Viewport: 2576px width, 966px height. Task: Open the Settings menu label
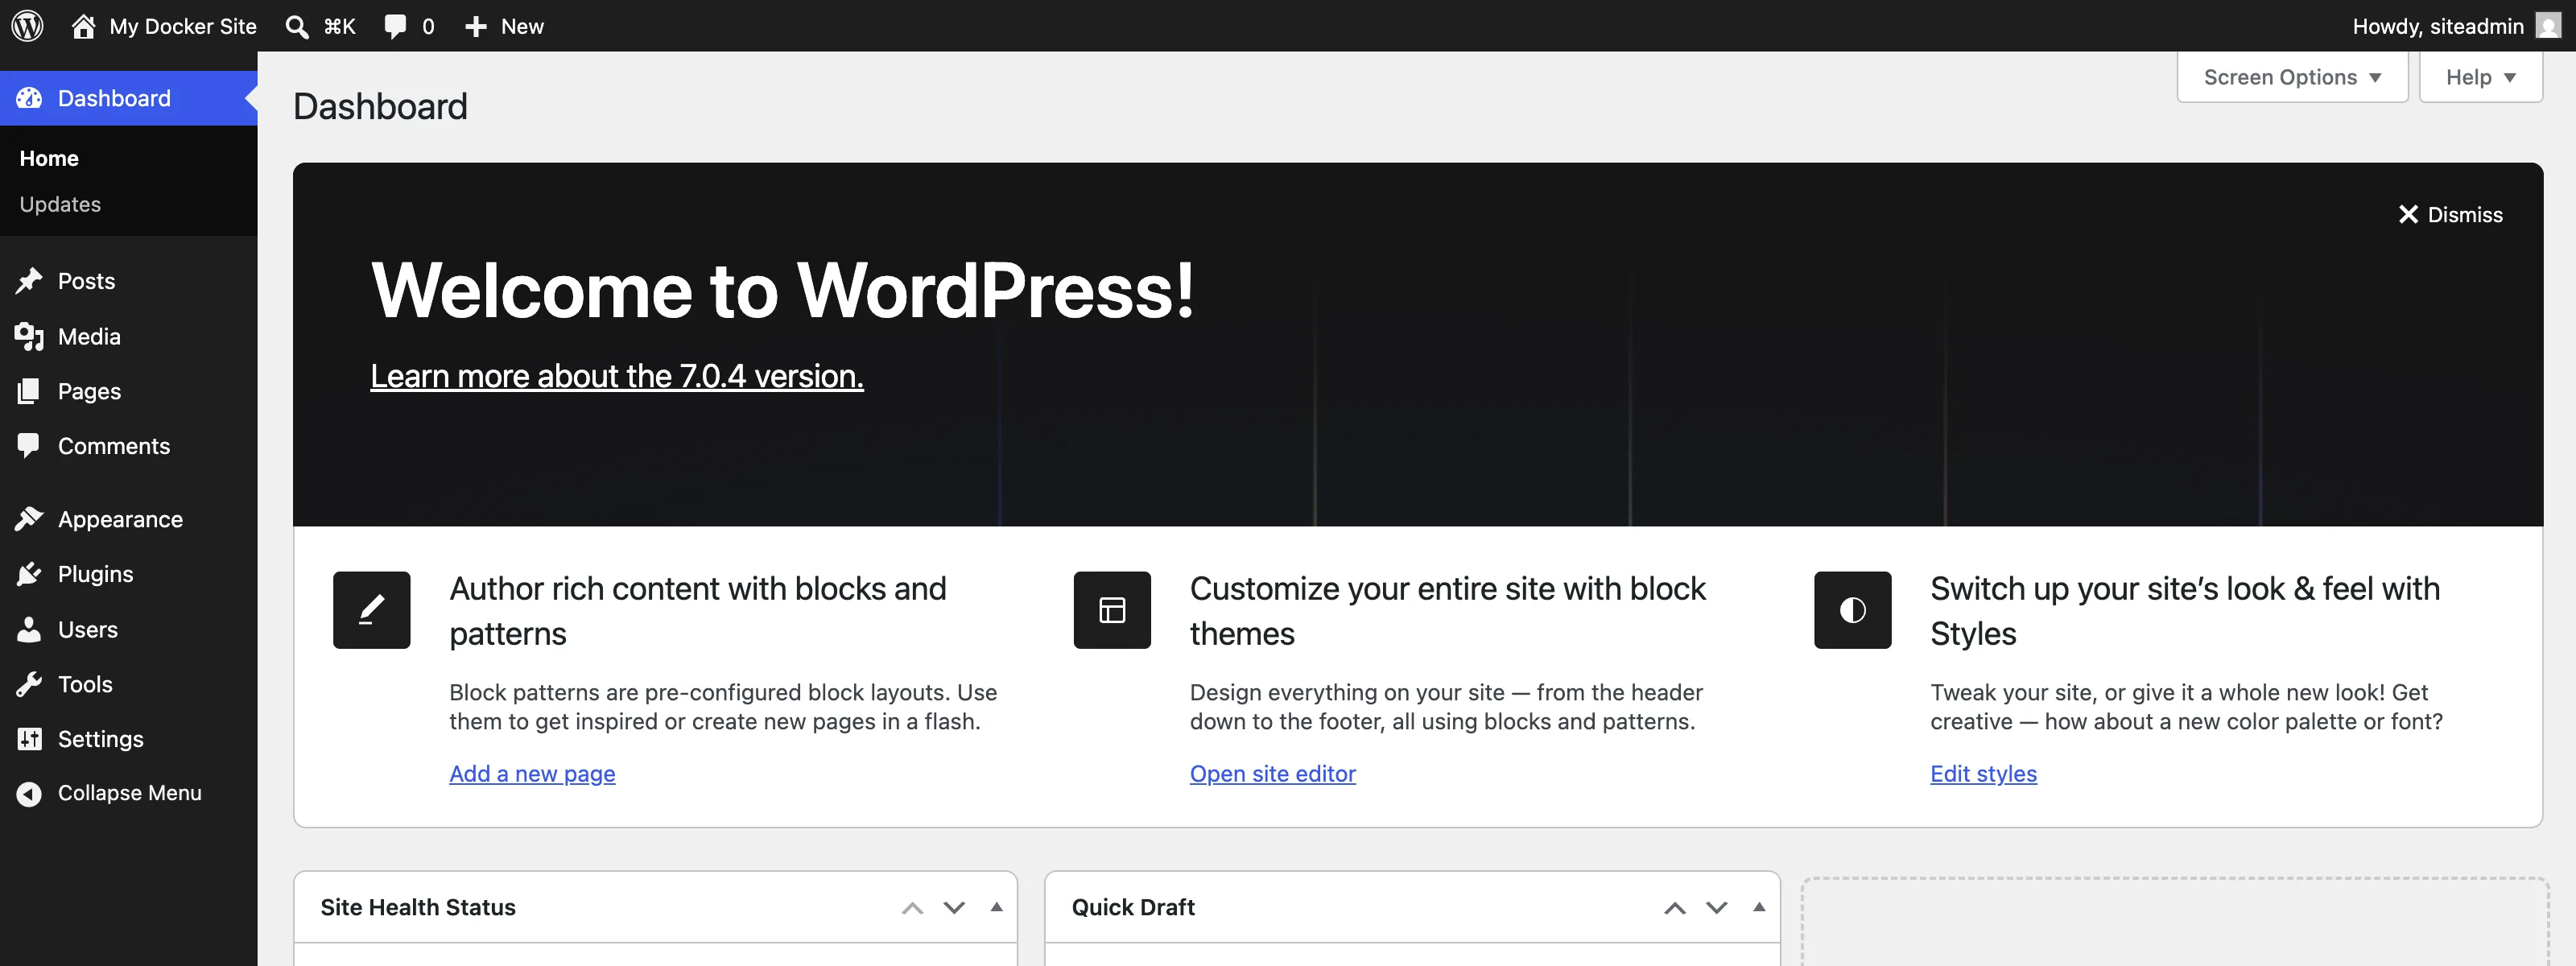pyautogui.click(x=101, y=739)
